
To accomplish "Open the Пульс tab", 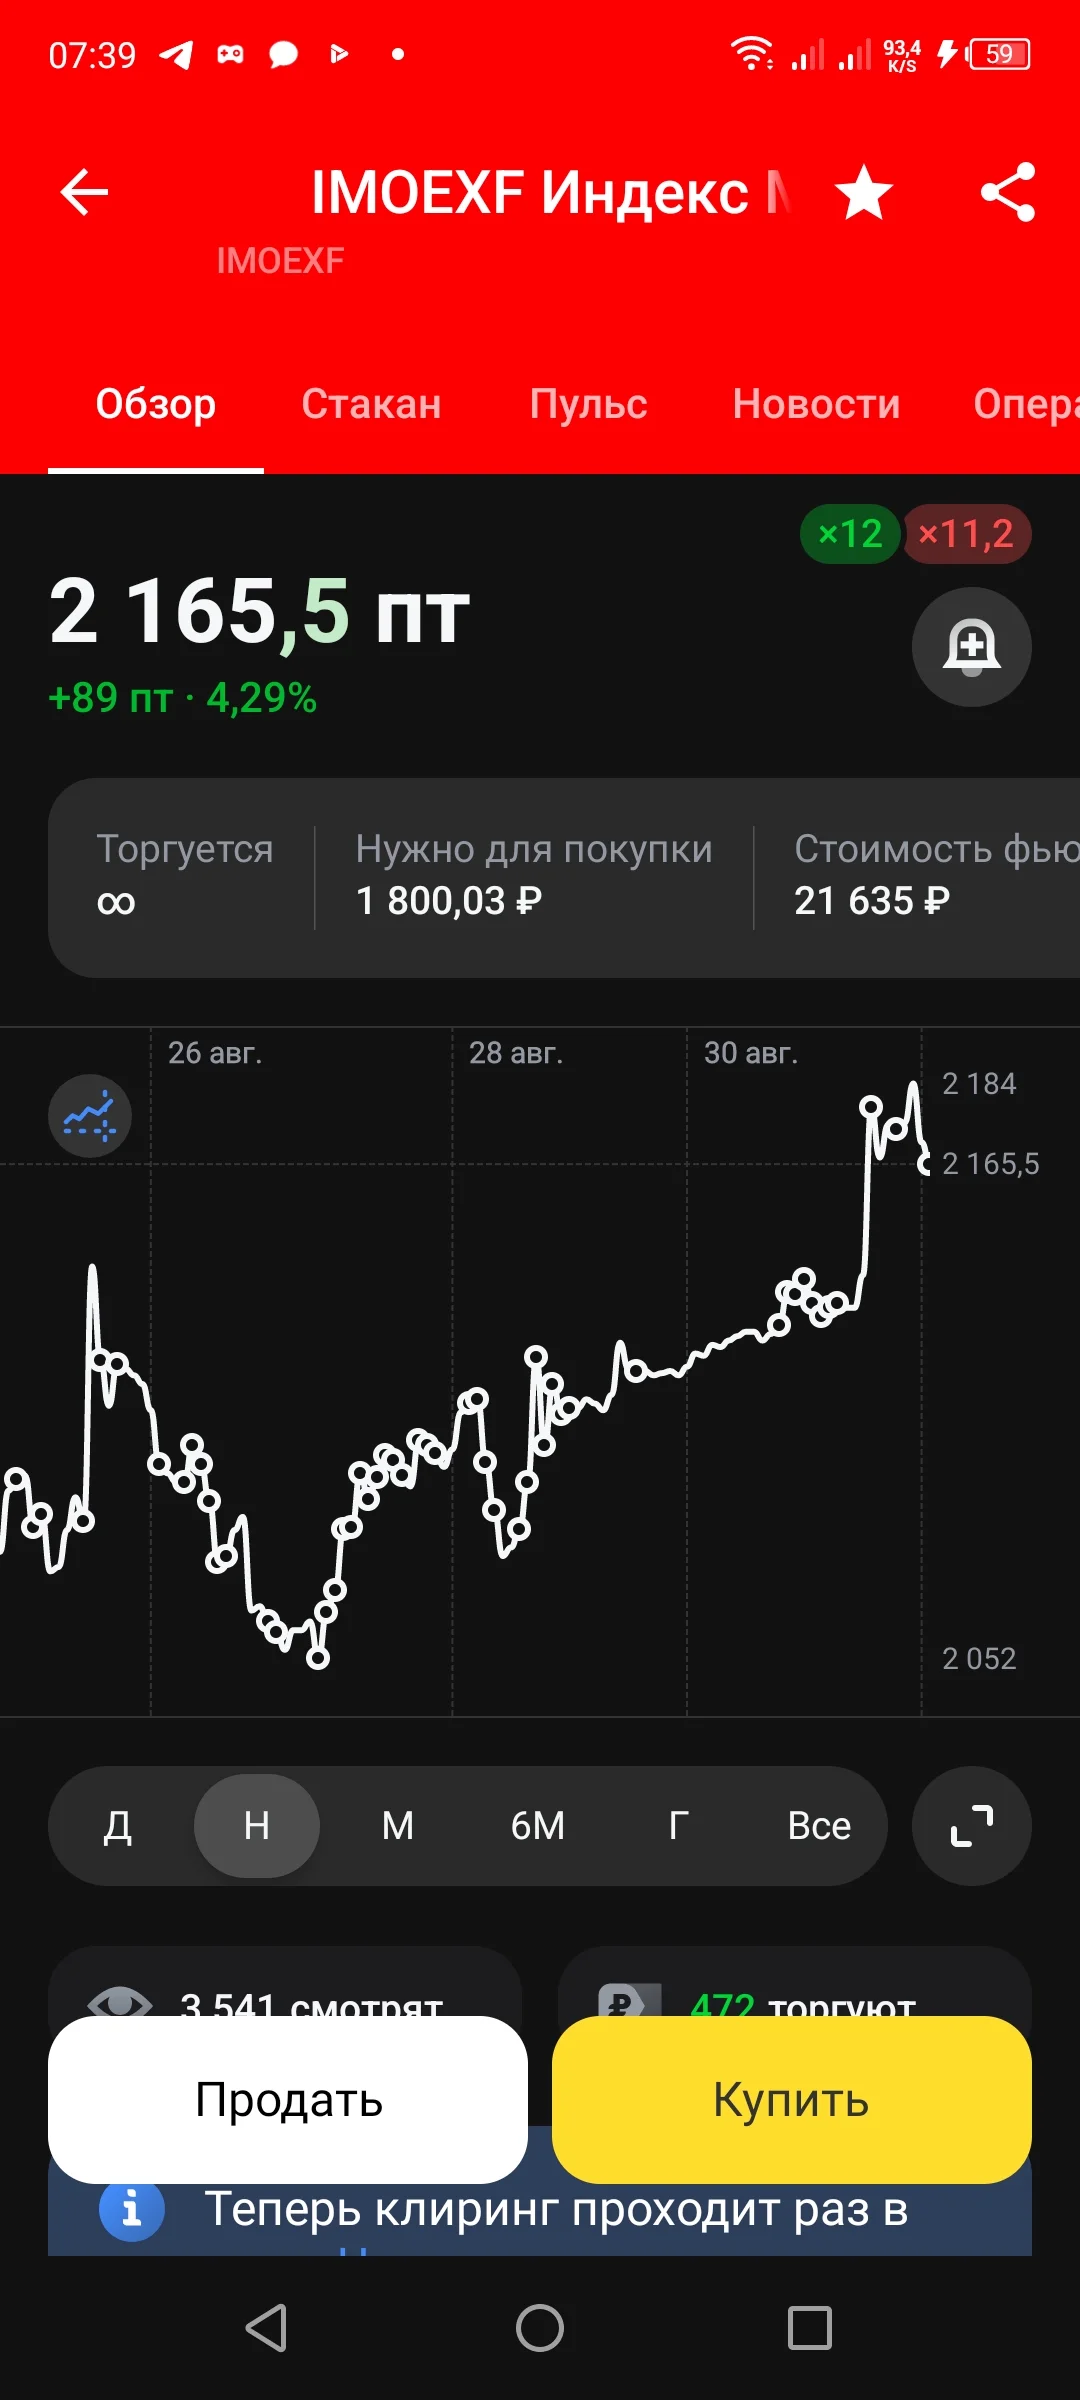I will (588, 404).
